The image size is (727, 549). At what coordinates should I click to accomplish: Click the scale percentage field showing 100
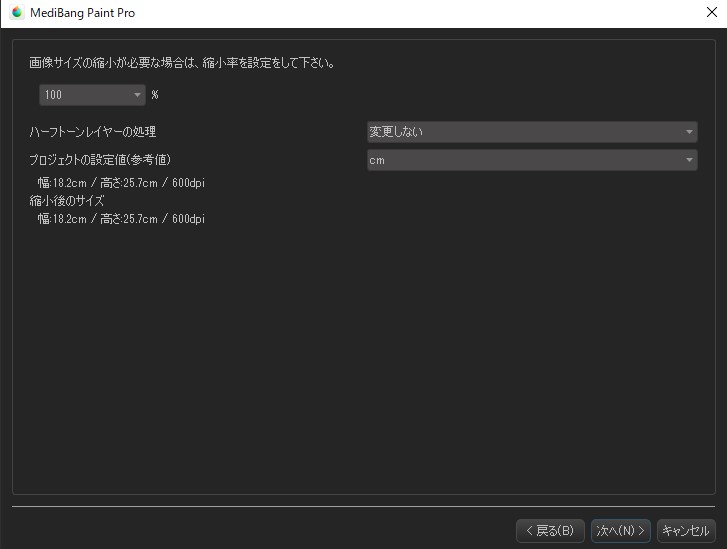pyautogui.click(x=84, y=95)
